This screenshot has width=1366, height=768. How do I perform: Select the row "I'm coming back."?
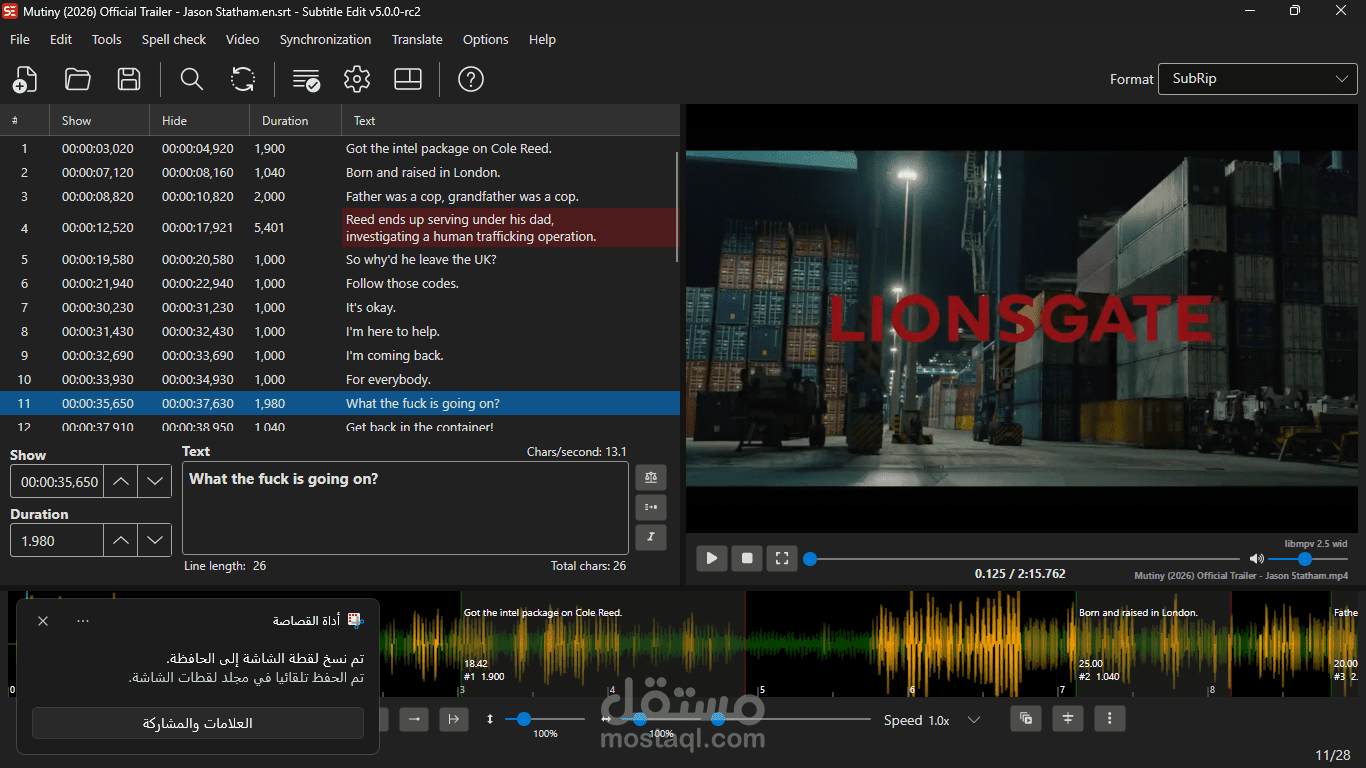(339, 356)
